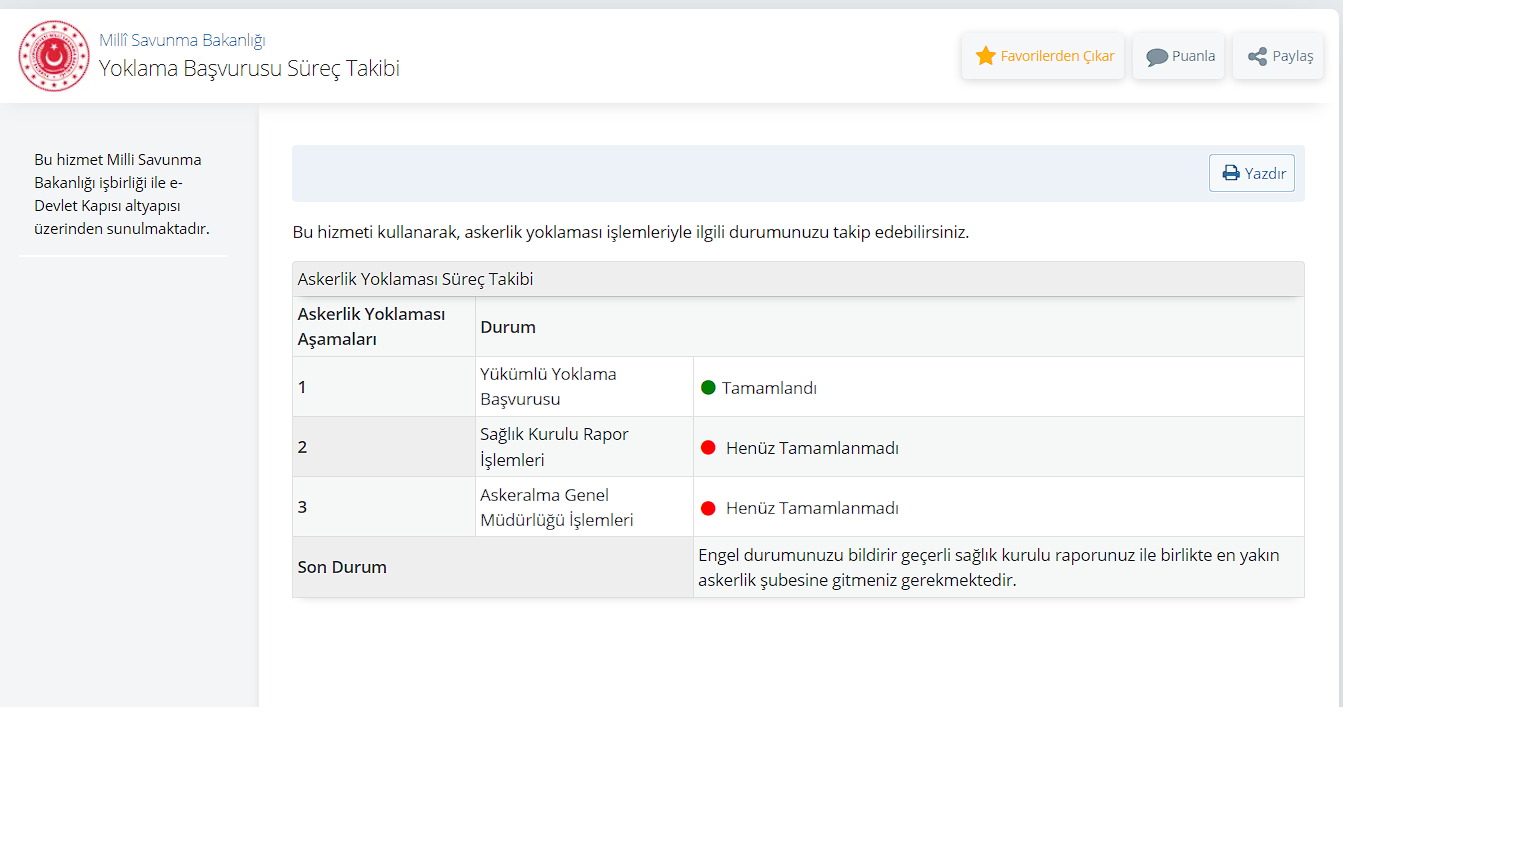This screenshot has width=1536, height=864.
Task: Click the Askerlik Yoklaması Aşamaları column header
Action: pyautogui.click(x=371, y=326)
